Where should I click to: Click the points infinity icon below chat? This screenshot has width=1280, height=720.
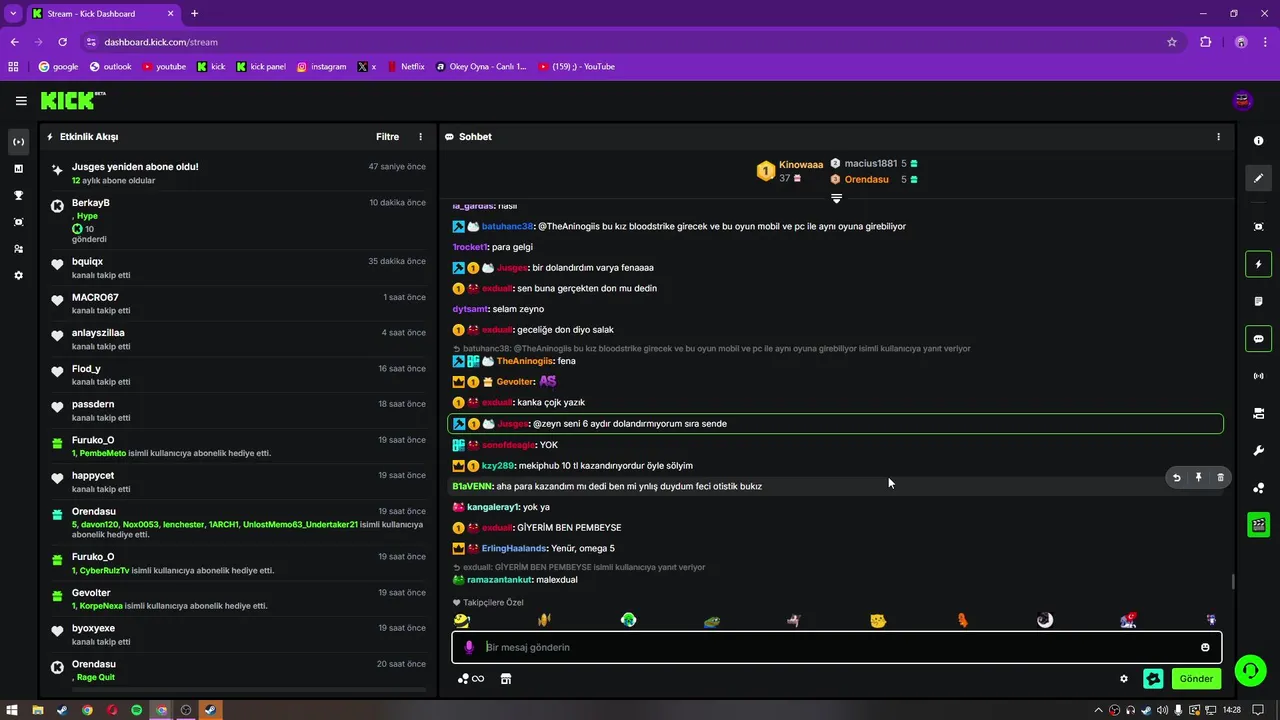(x=470, y=679)
